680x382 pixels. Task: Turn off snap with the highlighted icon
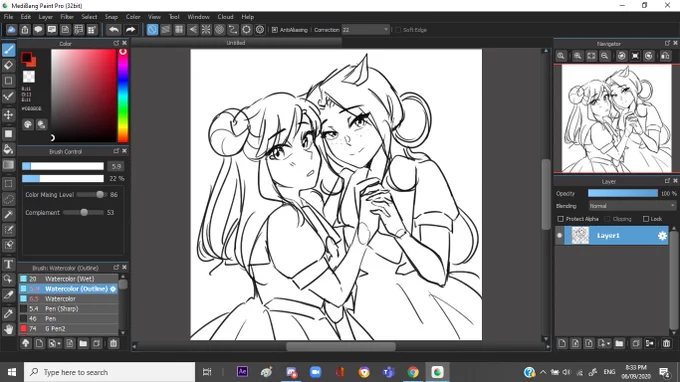152,29
